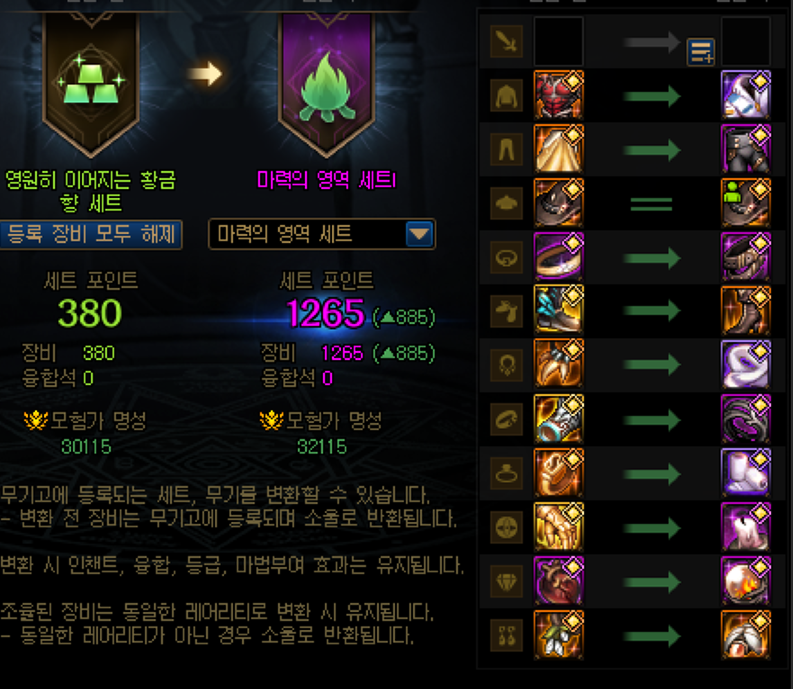The height and width of the screenshot is (689, 793).
Task: Select the red armor top equipment icon
Action: point(558,95)
